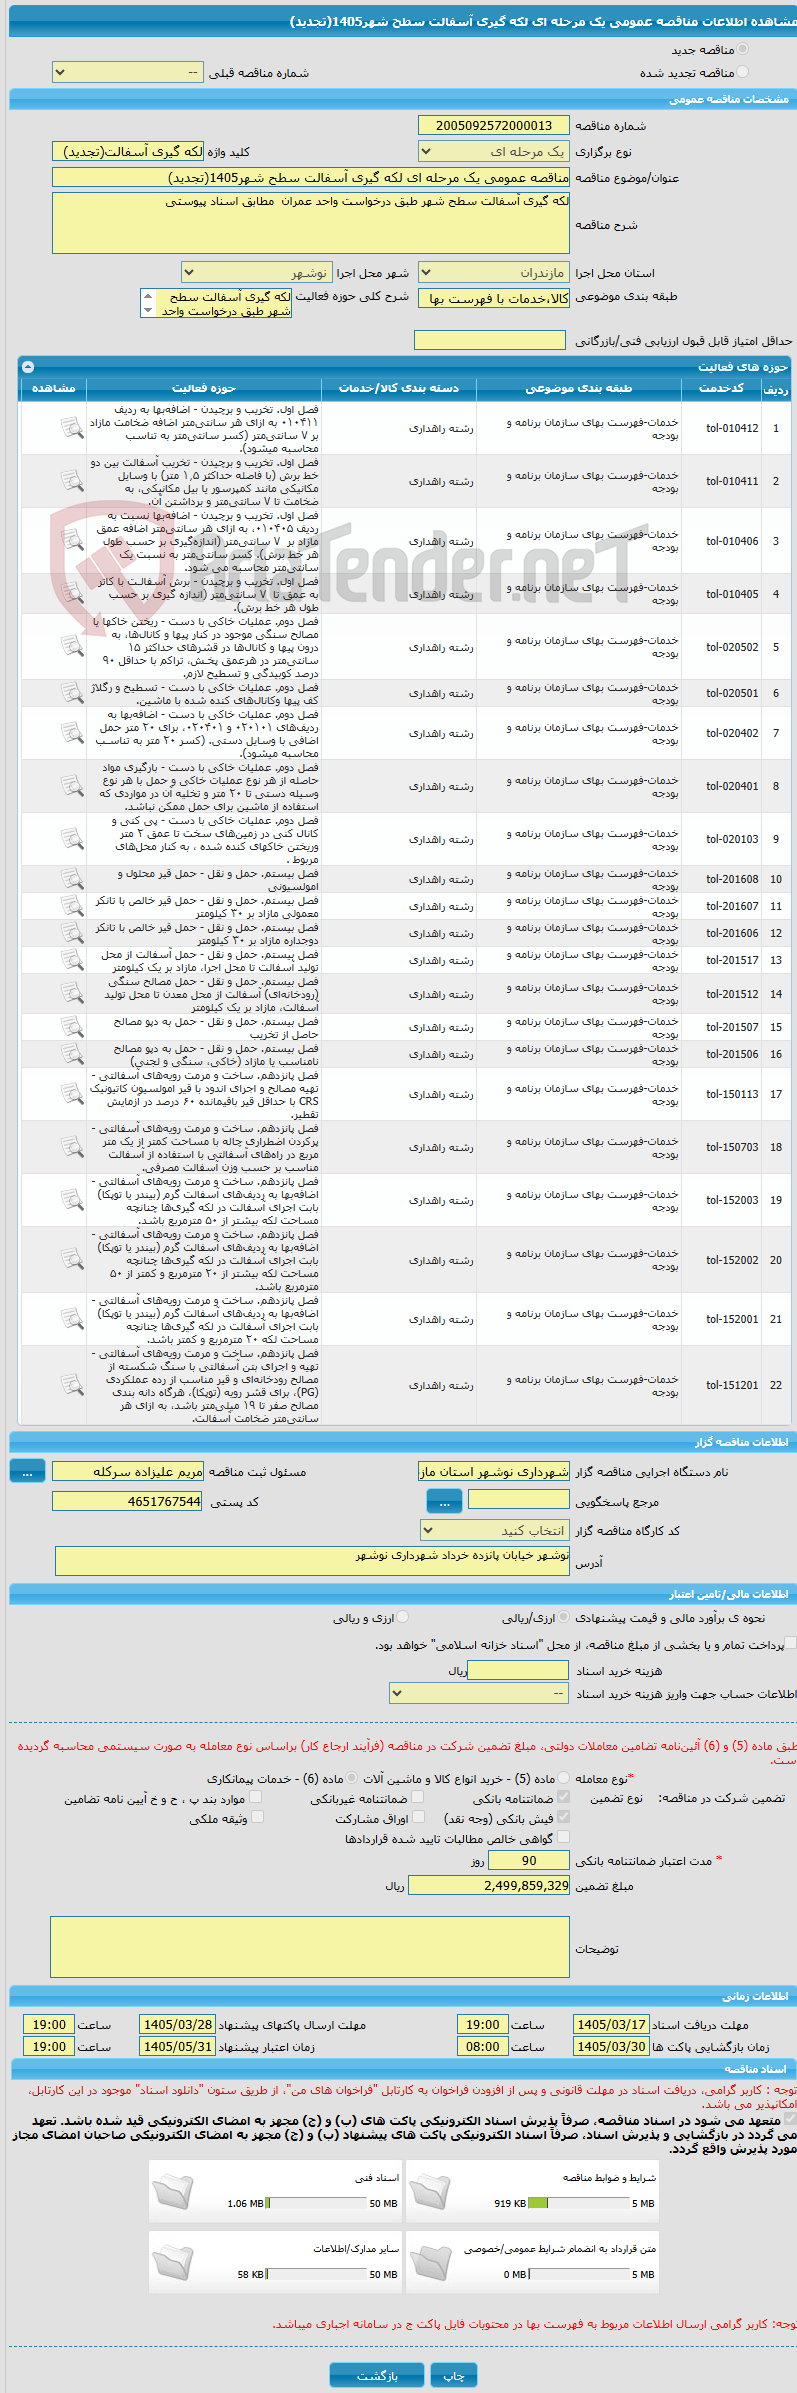The height and width of the screenshot is (2393, 797).
Task: Click the سایر مدارک/اطلاعات size bar
Action: [317, 2274]
